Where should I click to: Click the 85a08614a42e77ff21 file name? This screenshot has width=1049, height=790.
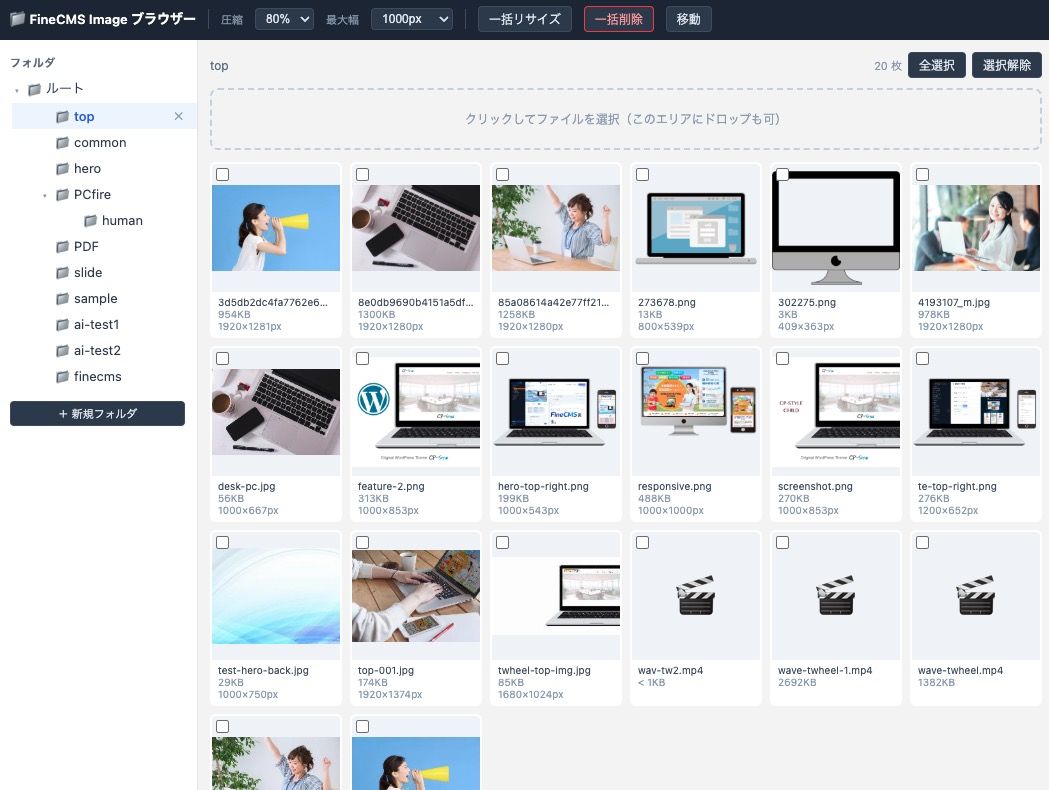click(x=553, y=302)
